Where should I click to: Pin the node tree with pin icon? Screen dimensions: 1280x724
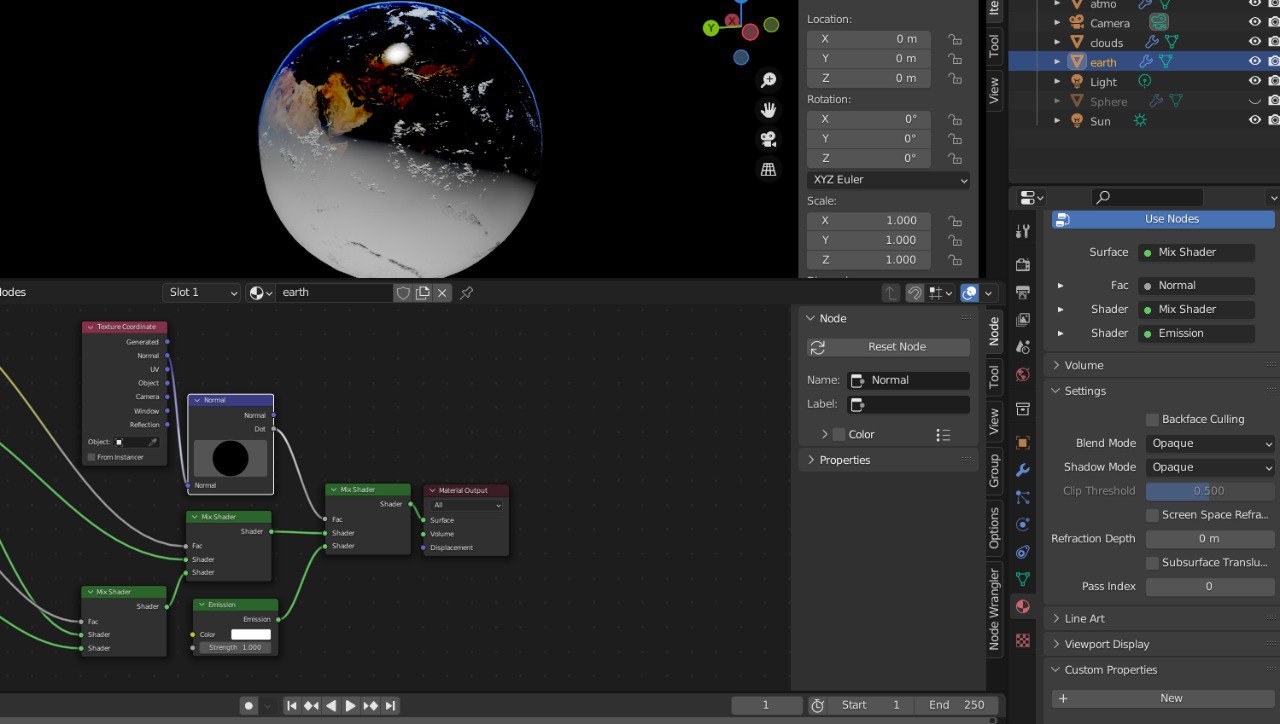(466, 292)
